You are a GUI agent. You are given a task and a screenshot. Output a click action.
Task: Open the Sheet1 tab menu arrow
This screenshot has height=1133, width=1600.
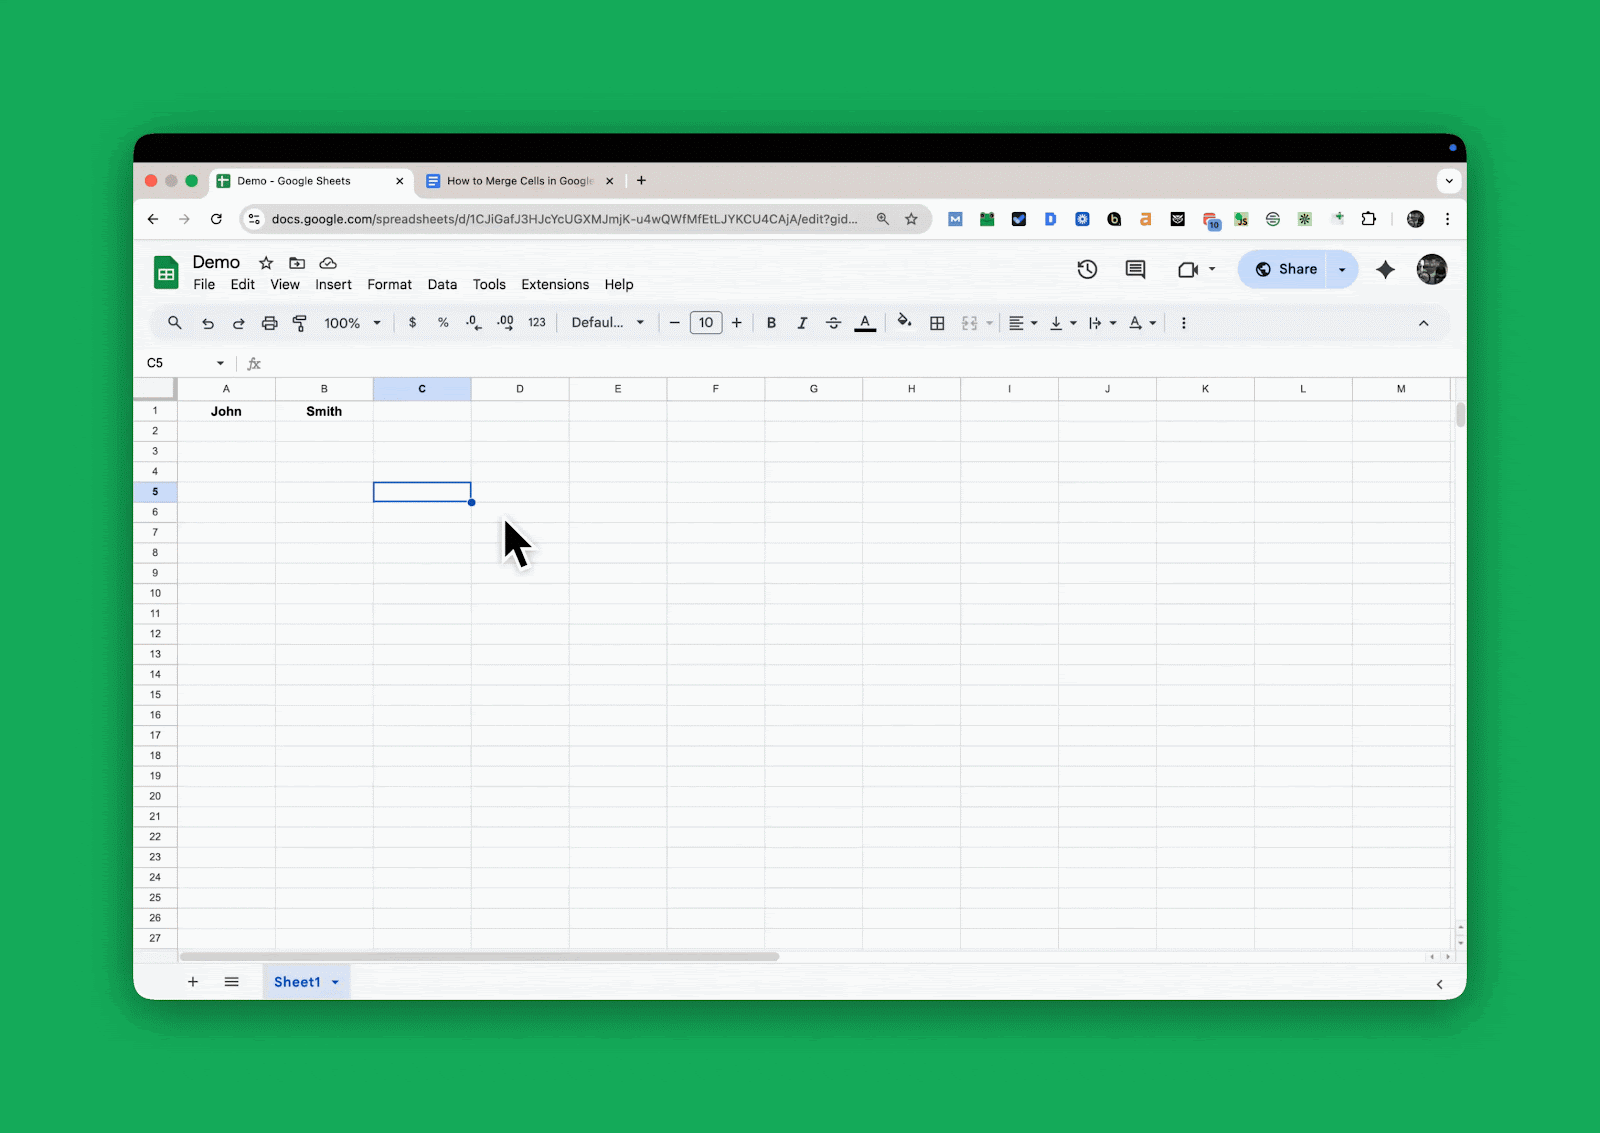coord(335,981)
